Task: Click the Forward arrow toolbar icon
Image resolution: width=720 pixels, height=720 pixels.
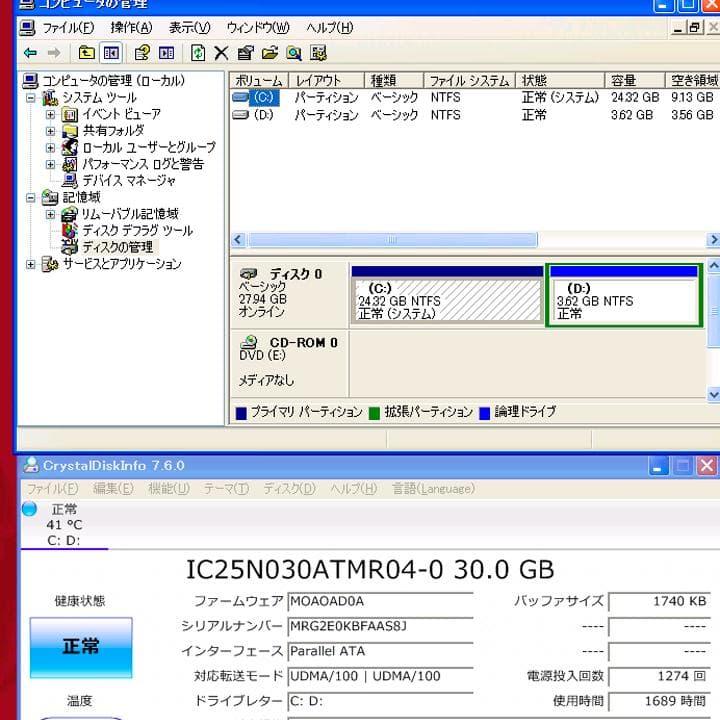Action: [54, 53]
